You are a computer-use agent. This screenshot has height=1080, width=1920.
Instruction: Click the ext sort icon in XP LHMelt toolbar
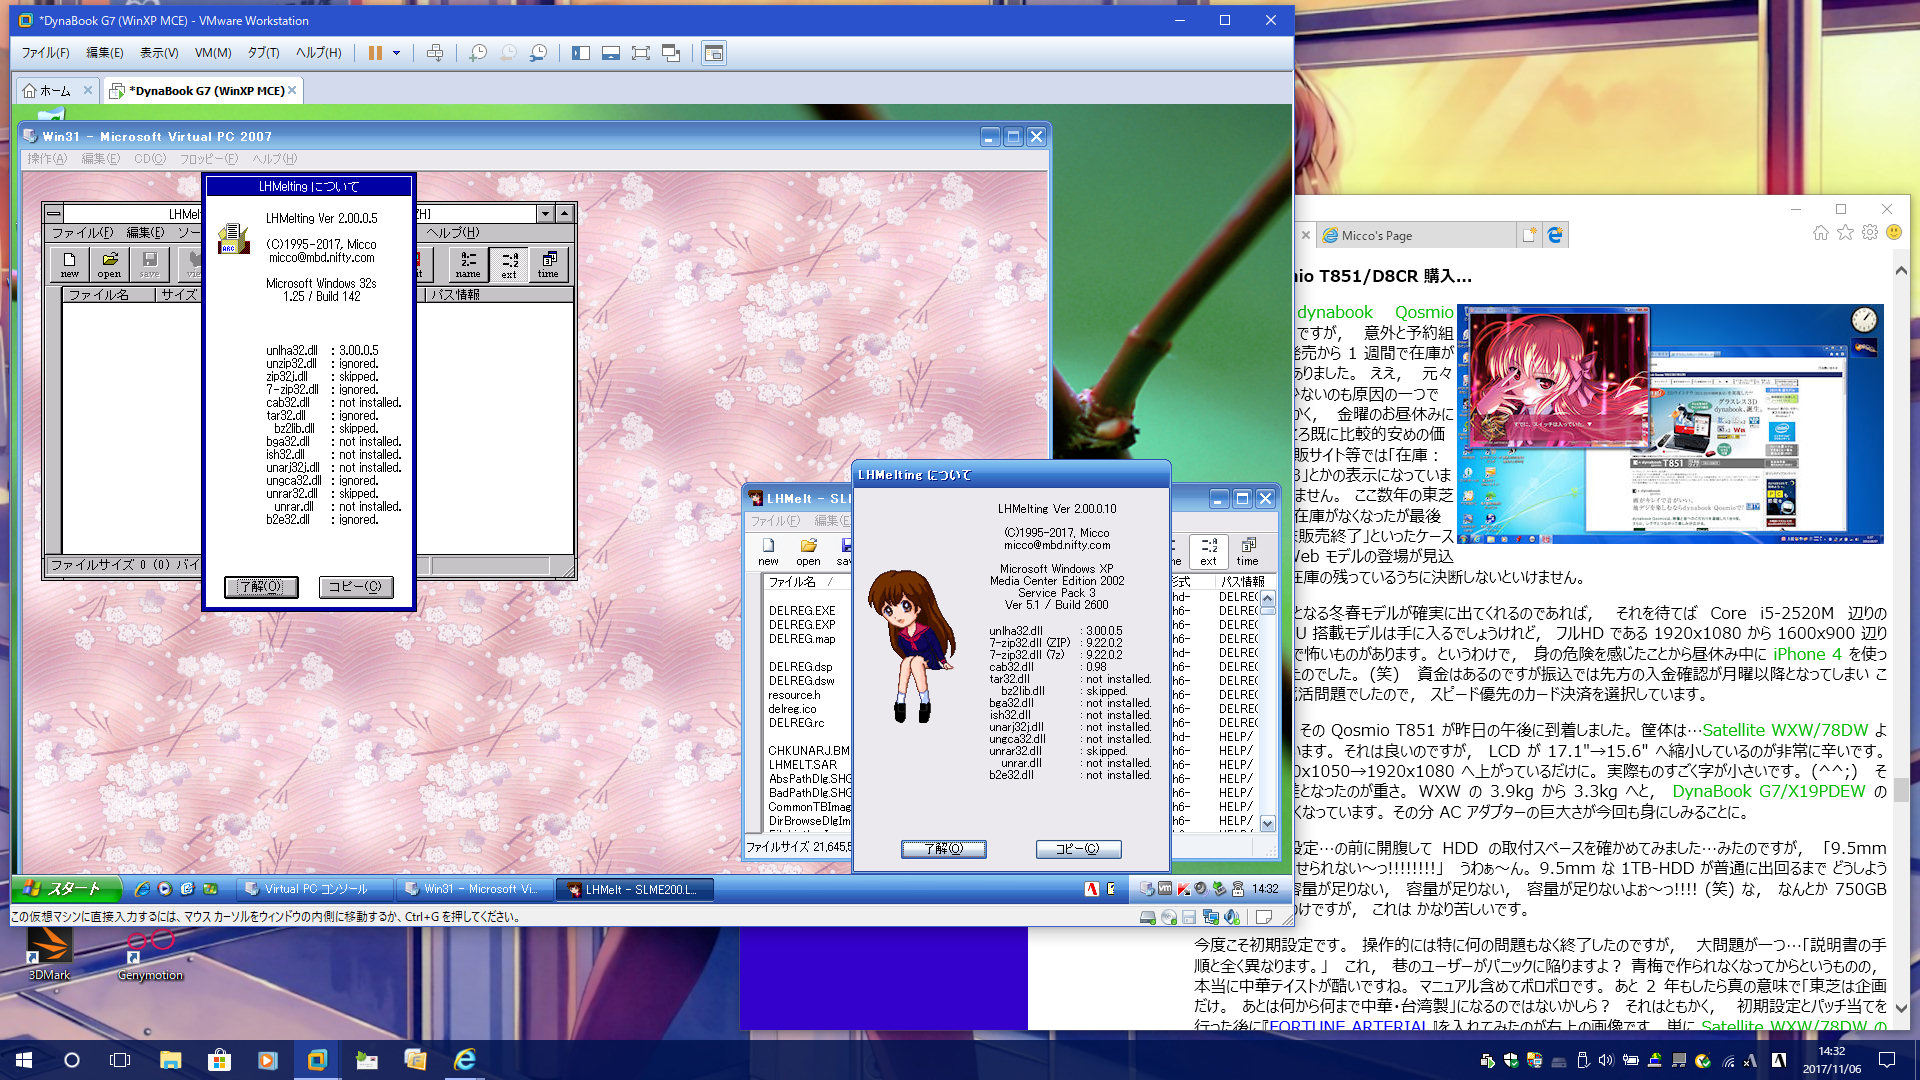click(1209, 552)
